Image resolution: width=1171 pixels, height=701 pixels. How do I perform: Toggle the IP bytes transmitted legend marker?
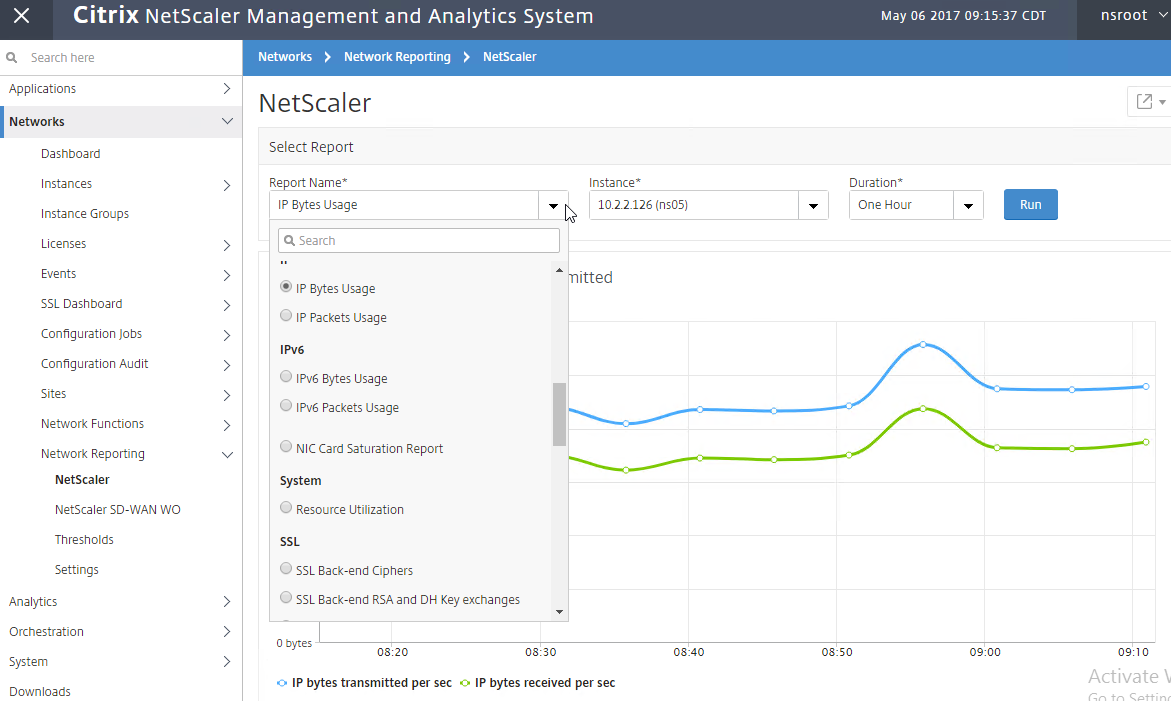282,683
